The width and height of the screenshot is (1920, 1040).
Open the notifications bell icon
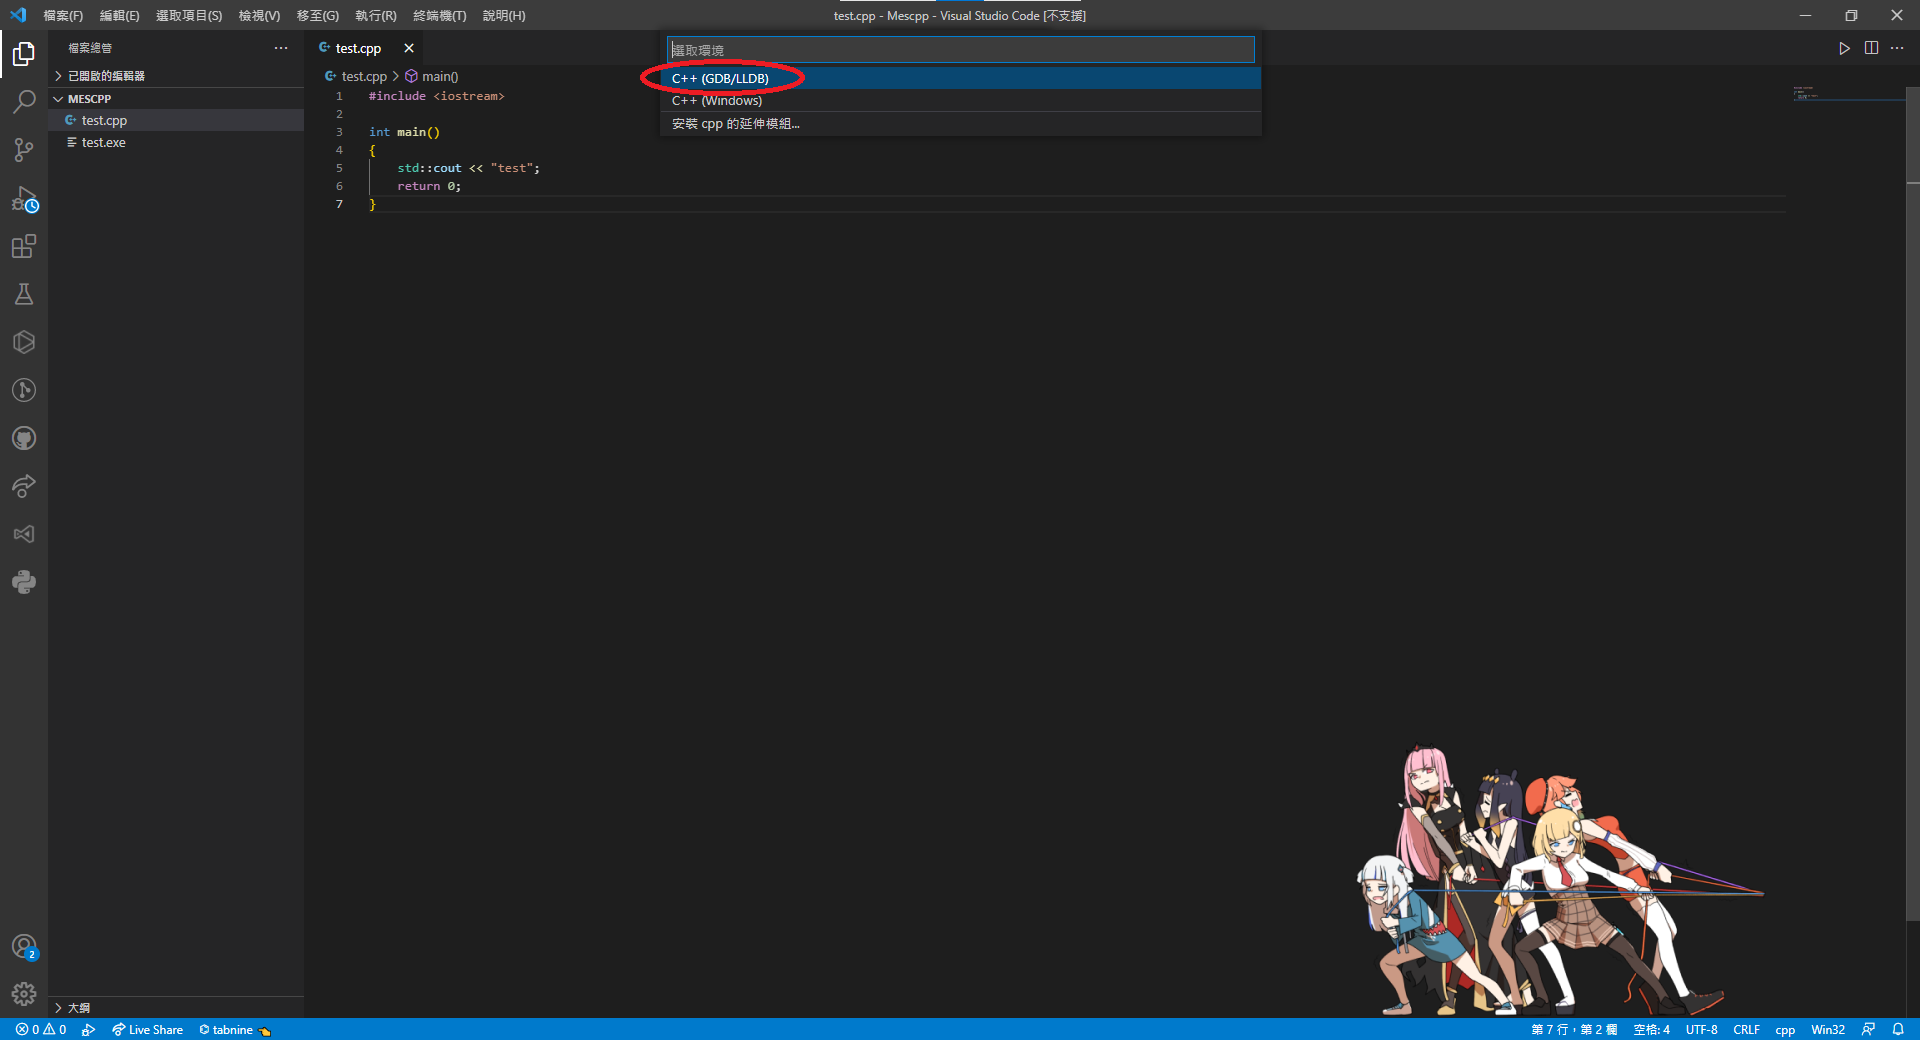(x=1898, y=1029)
